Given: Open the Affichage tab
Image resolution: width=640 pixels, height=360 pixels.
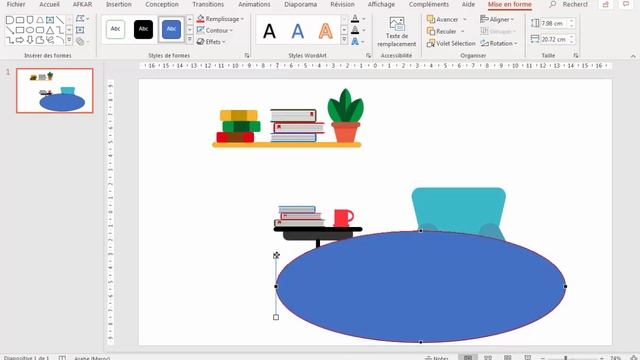Looking at the screenshot, I should click(381, 4).
